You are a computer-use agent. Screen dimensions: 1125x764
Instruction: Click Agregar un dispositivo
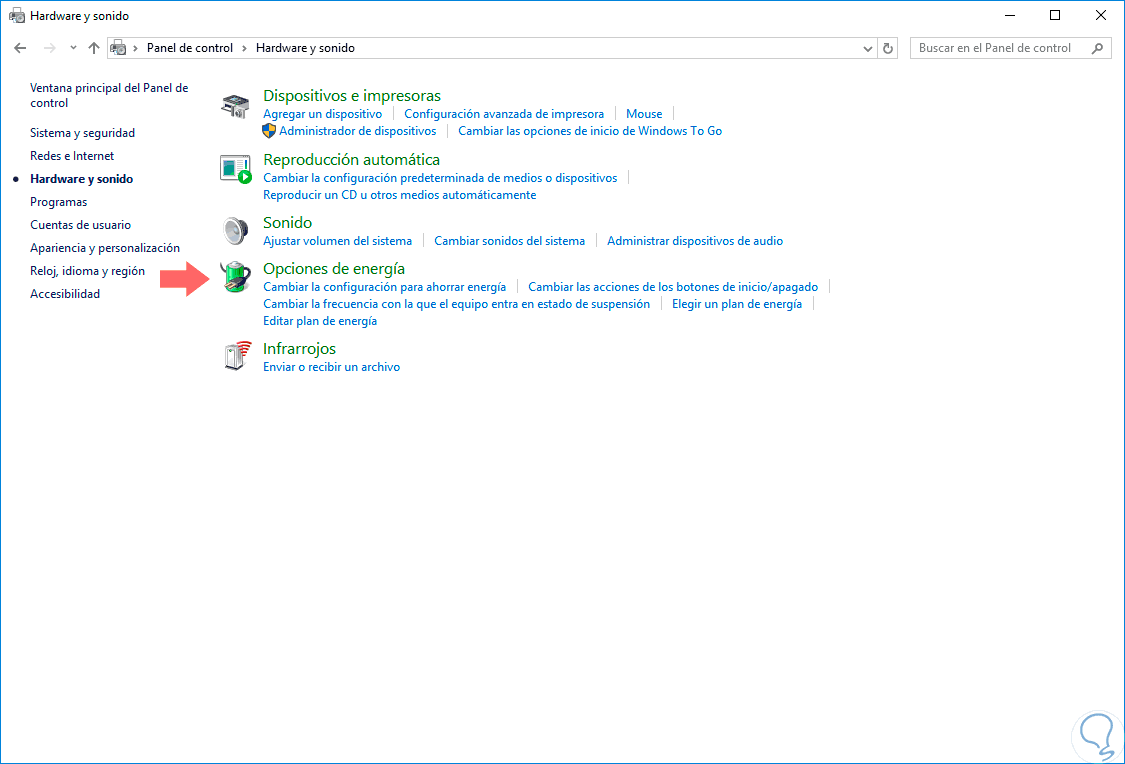(x=322, y=114)
